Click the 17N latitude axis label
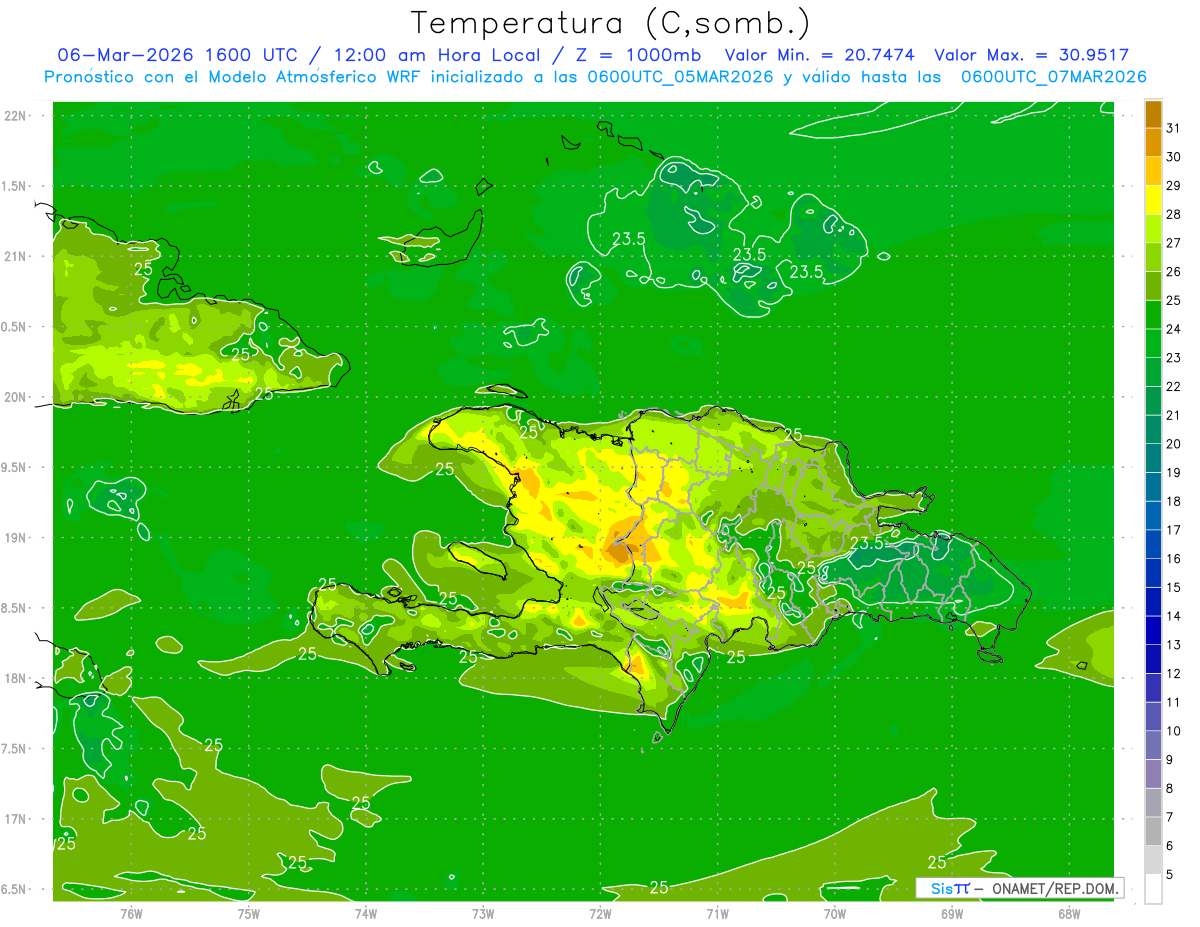This screenshot has width=1200, height=927. (x=14, y=819)
